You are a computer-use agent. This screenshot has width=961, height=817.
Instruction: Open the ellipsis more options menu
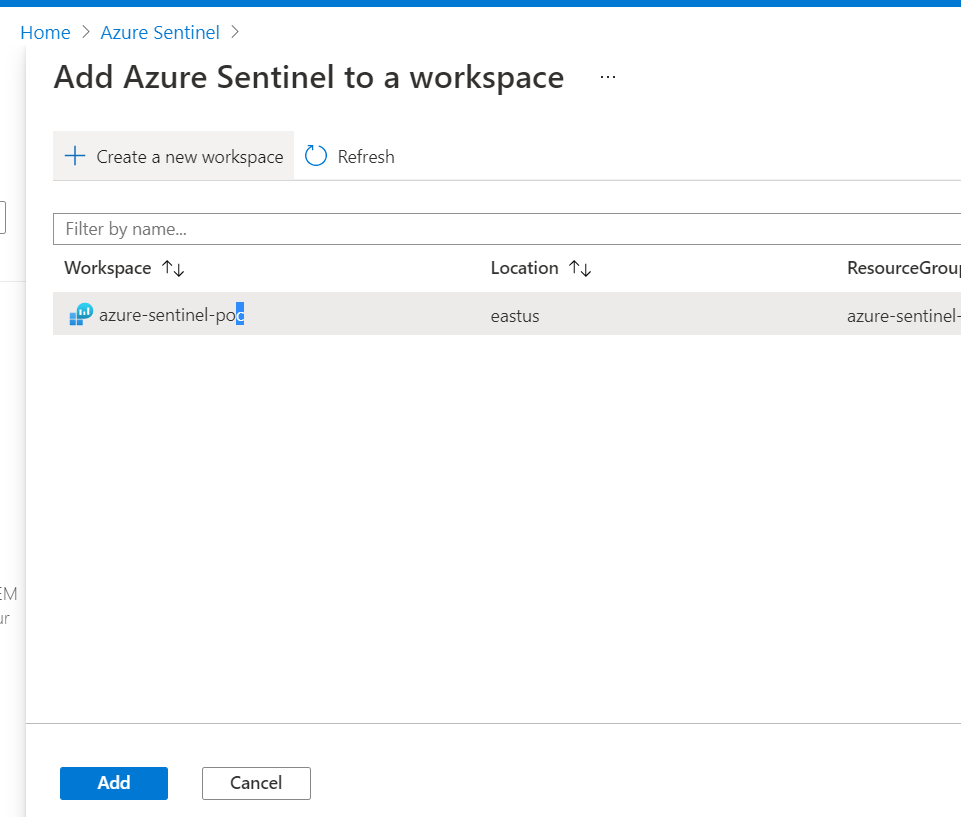(x=608, y=77)
